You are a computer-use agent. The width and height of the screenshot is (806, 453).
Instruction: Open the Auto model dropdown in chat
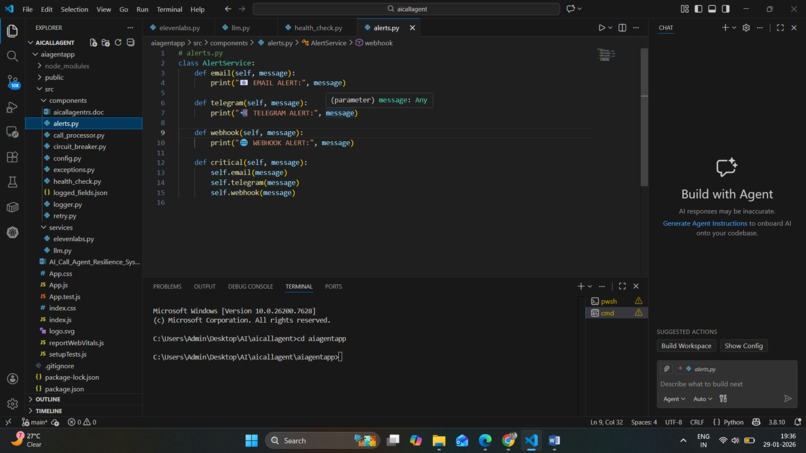[702, 398]
